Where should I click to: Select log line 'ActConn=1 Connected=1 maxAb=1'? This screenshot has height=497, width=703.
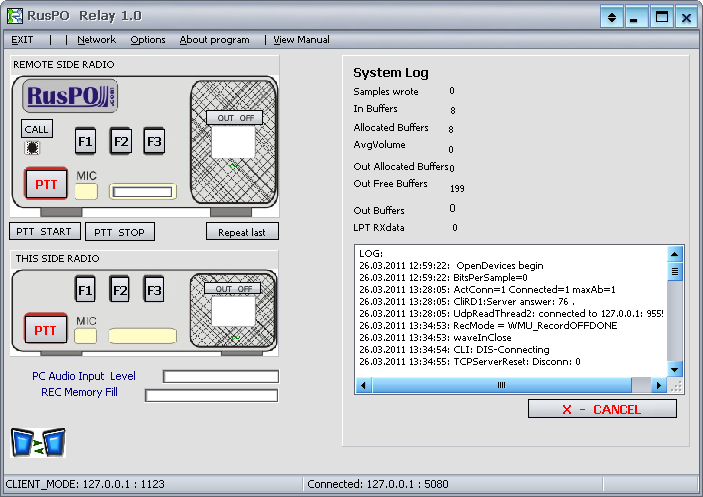point(487,290)
